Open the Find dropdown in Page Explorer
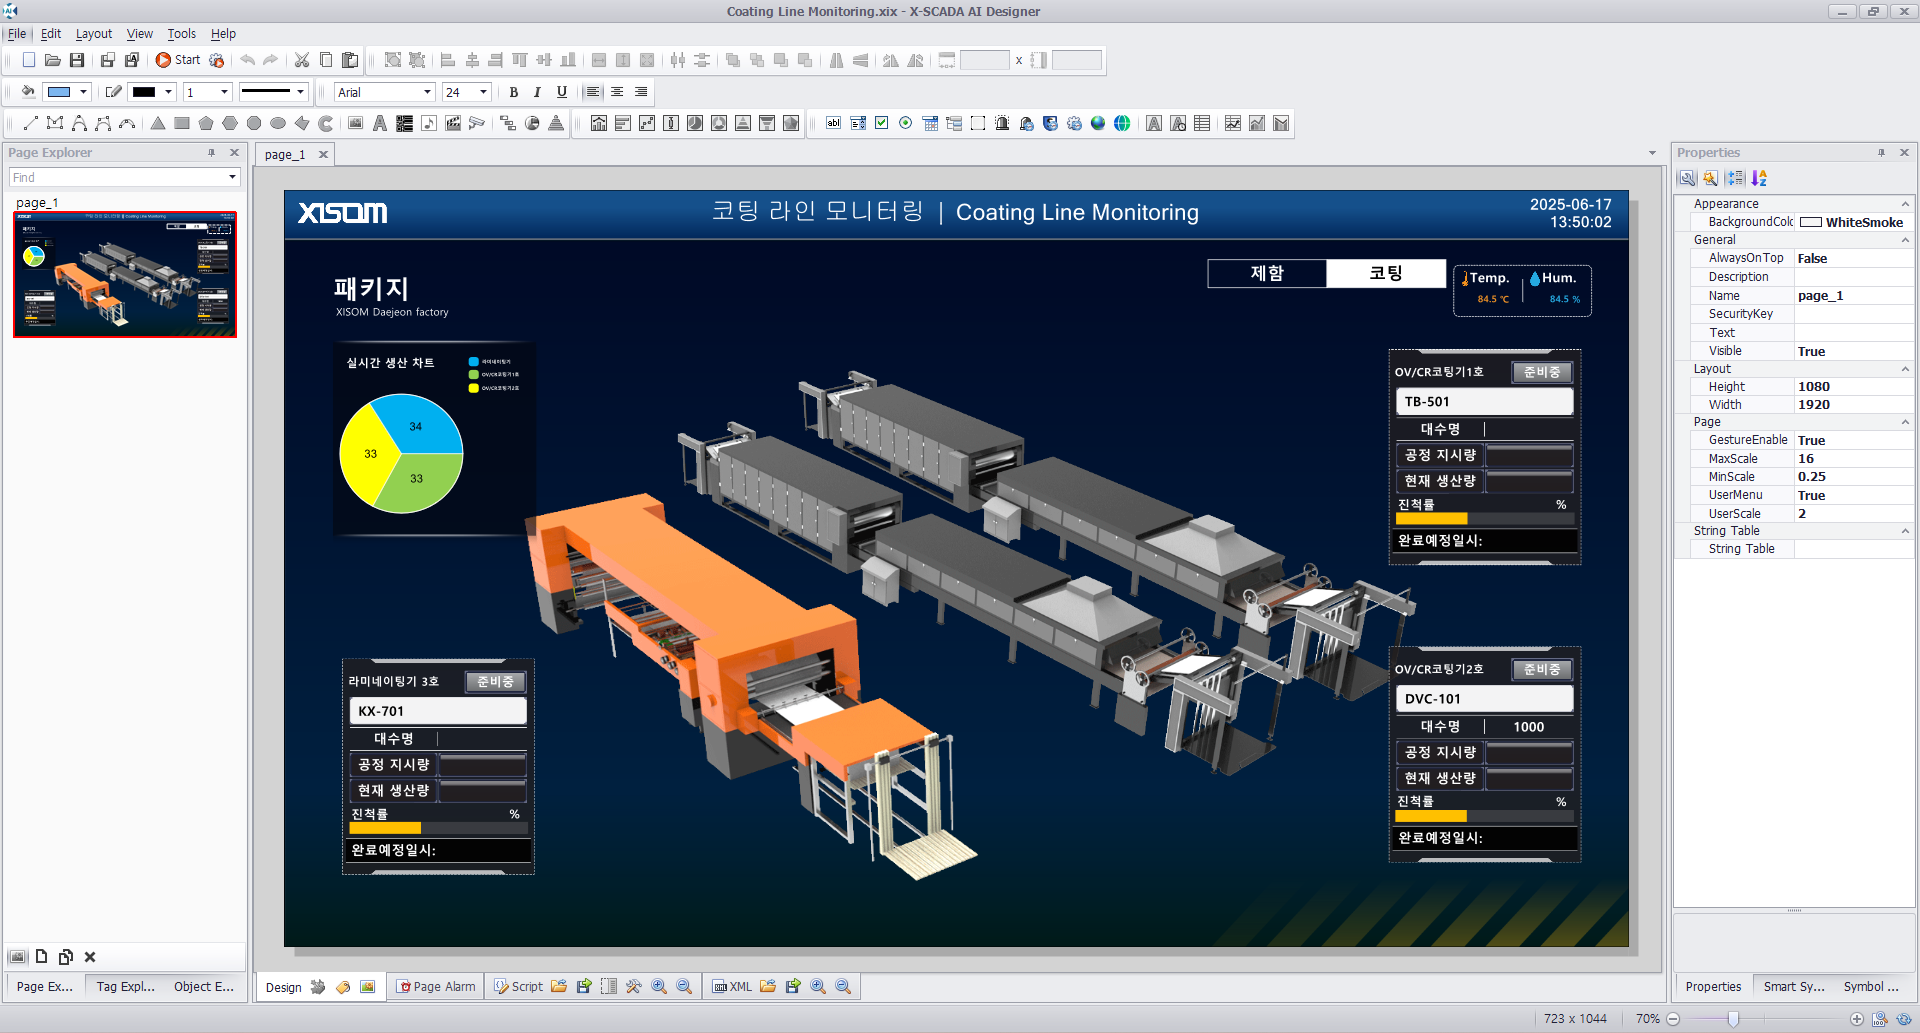 tap(232, 177)
